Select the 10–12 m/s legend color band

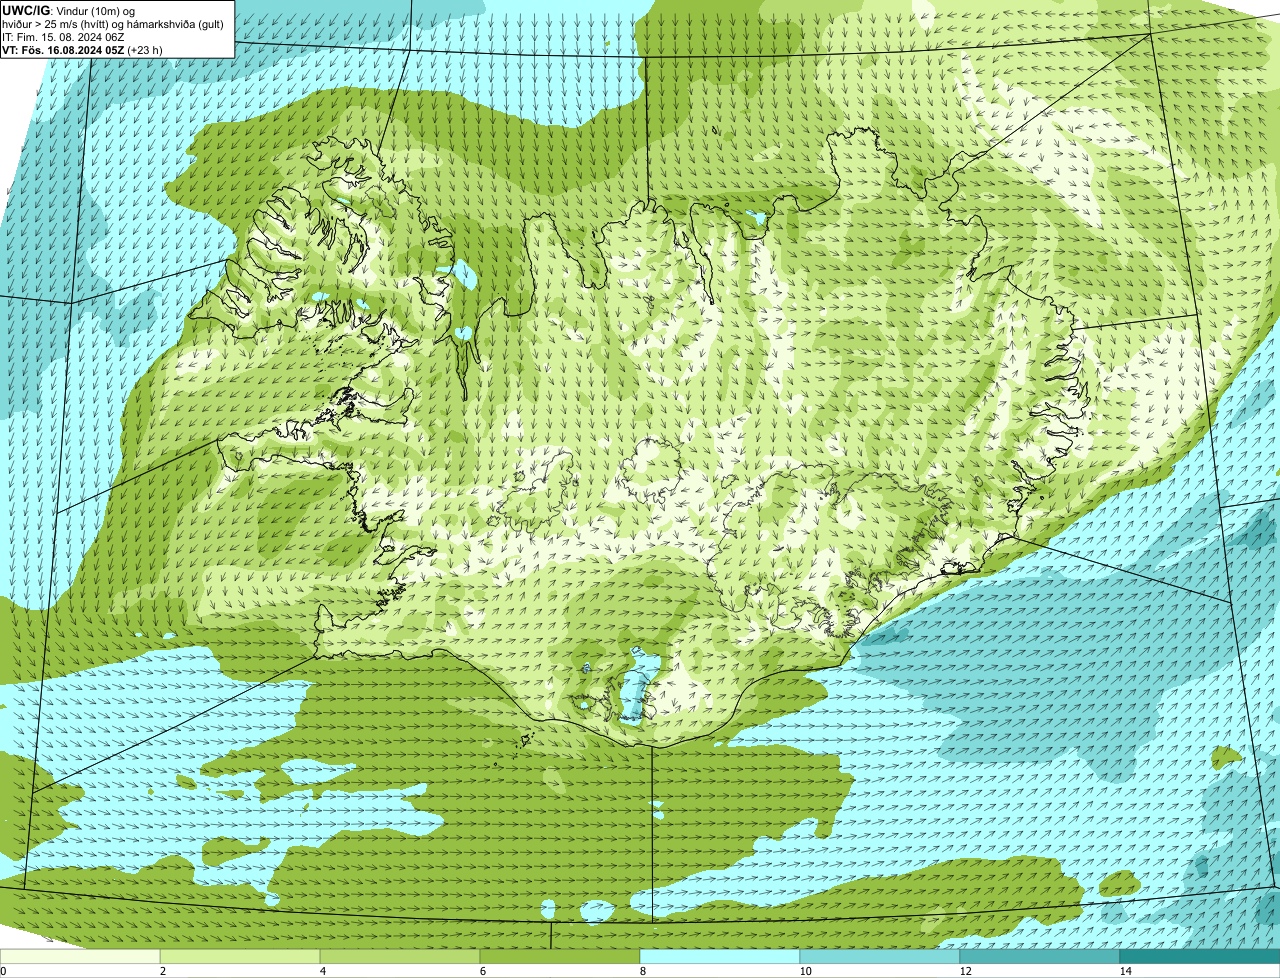880,956
